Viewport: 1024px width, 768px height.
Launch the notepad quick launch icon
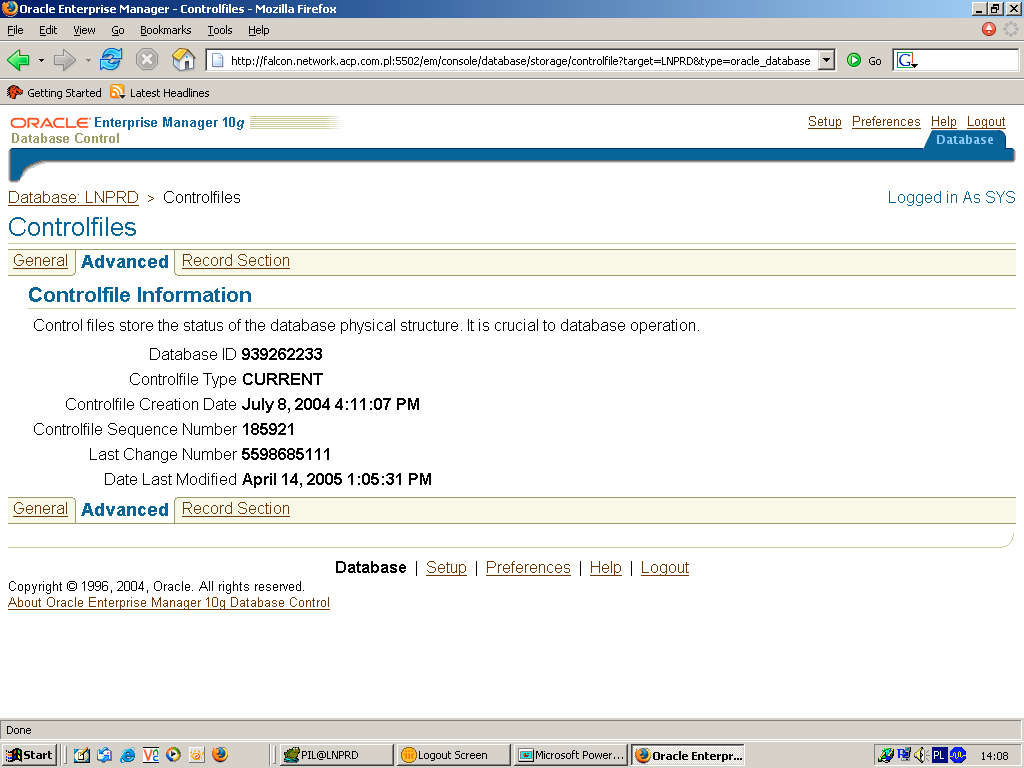point(82,755)
